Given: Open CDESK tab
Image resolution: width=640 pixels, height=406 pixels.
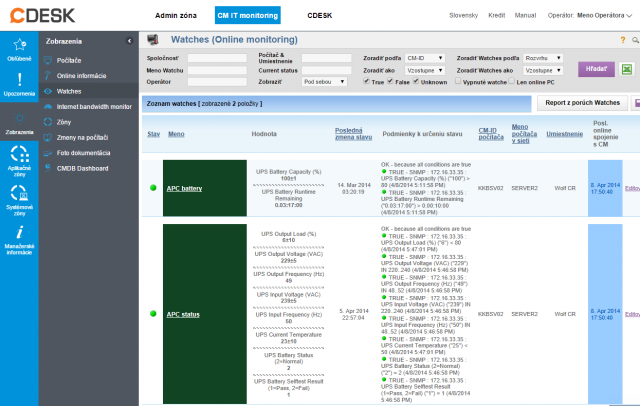Looking at the screenshot, I should [320, 16].
